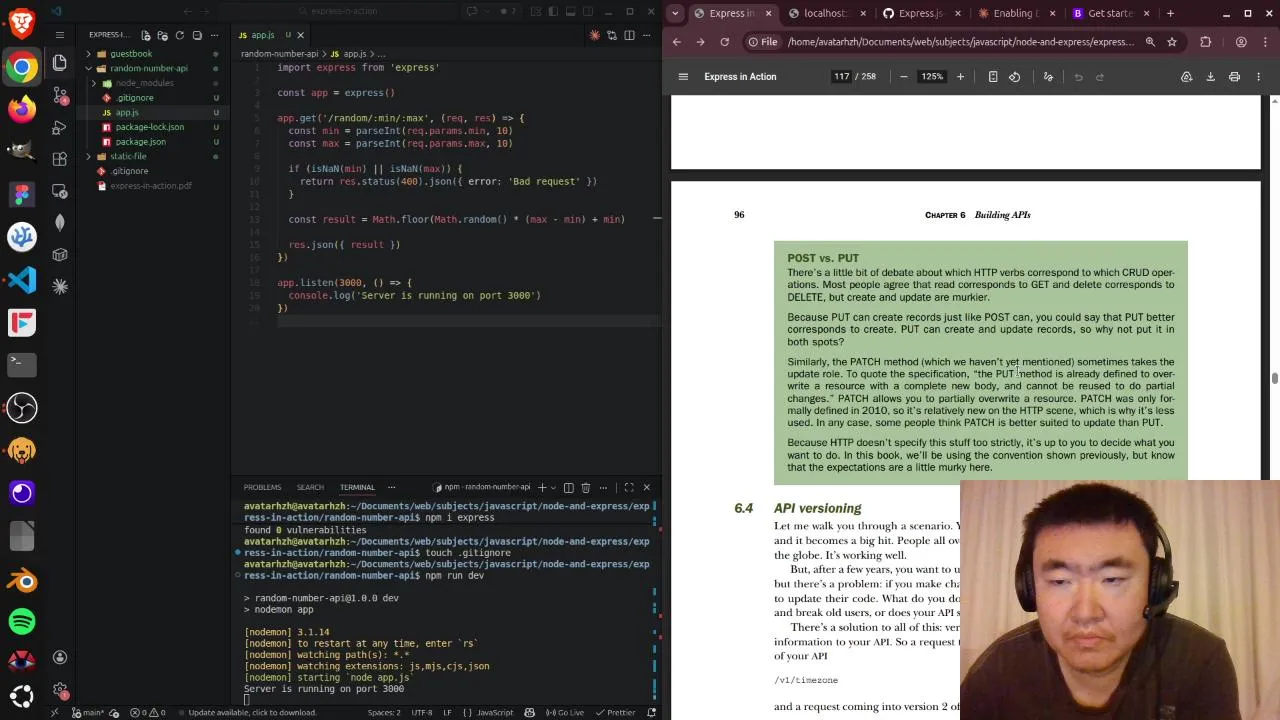Open the Extensions view in VS Code
Viewport: 1280px width, 720px height.
tap(60, 159)
